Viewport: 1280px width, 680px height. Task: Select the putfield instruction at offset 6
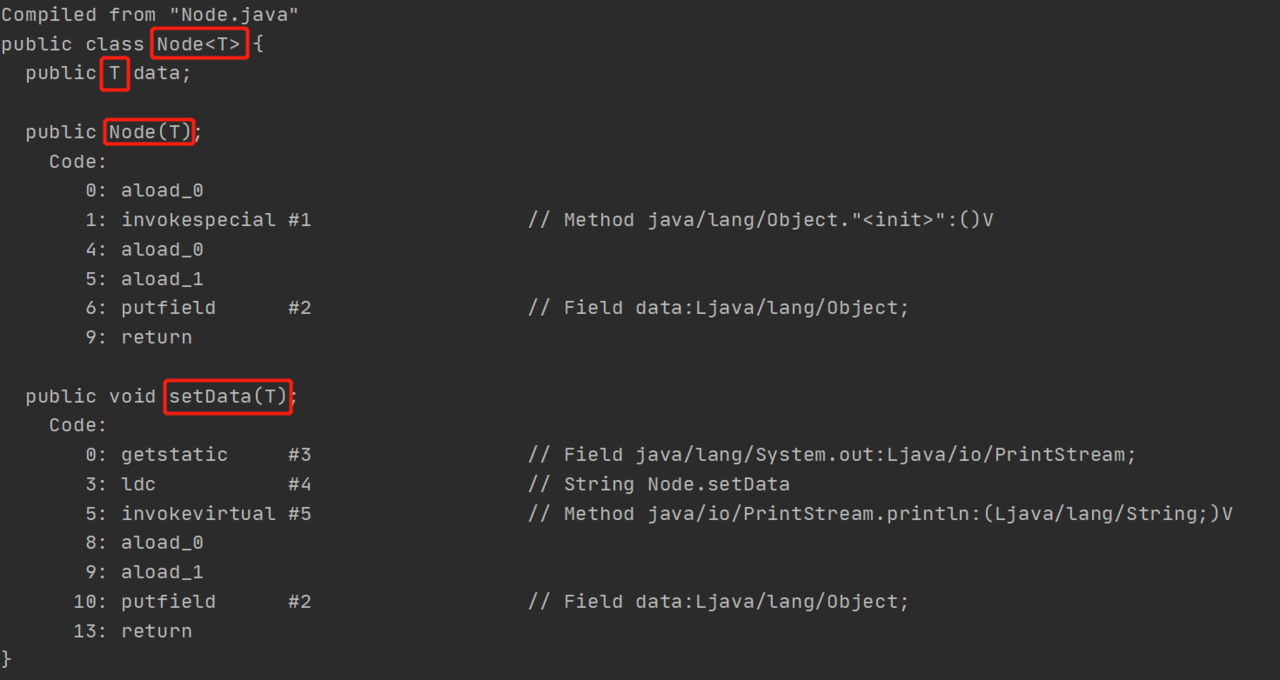click(x=168, y=308)
